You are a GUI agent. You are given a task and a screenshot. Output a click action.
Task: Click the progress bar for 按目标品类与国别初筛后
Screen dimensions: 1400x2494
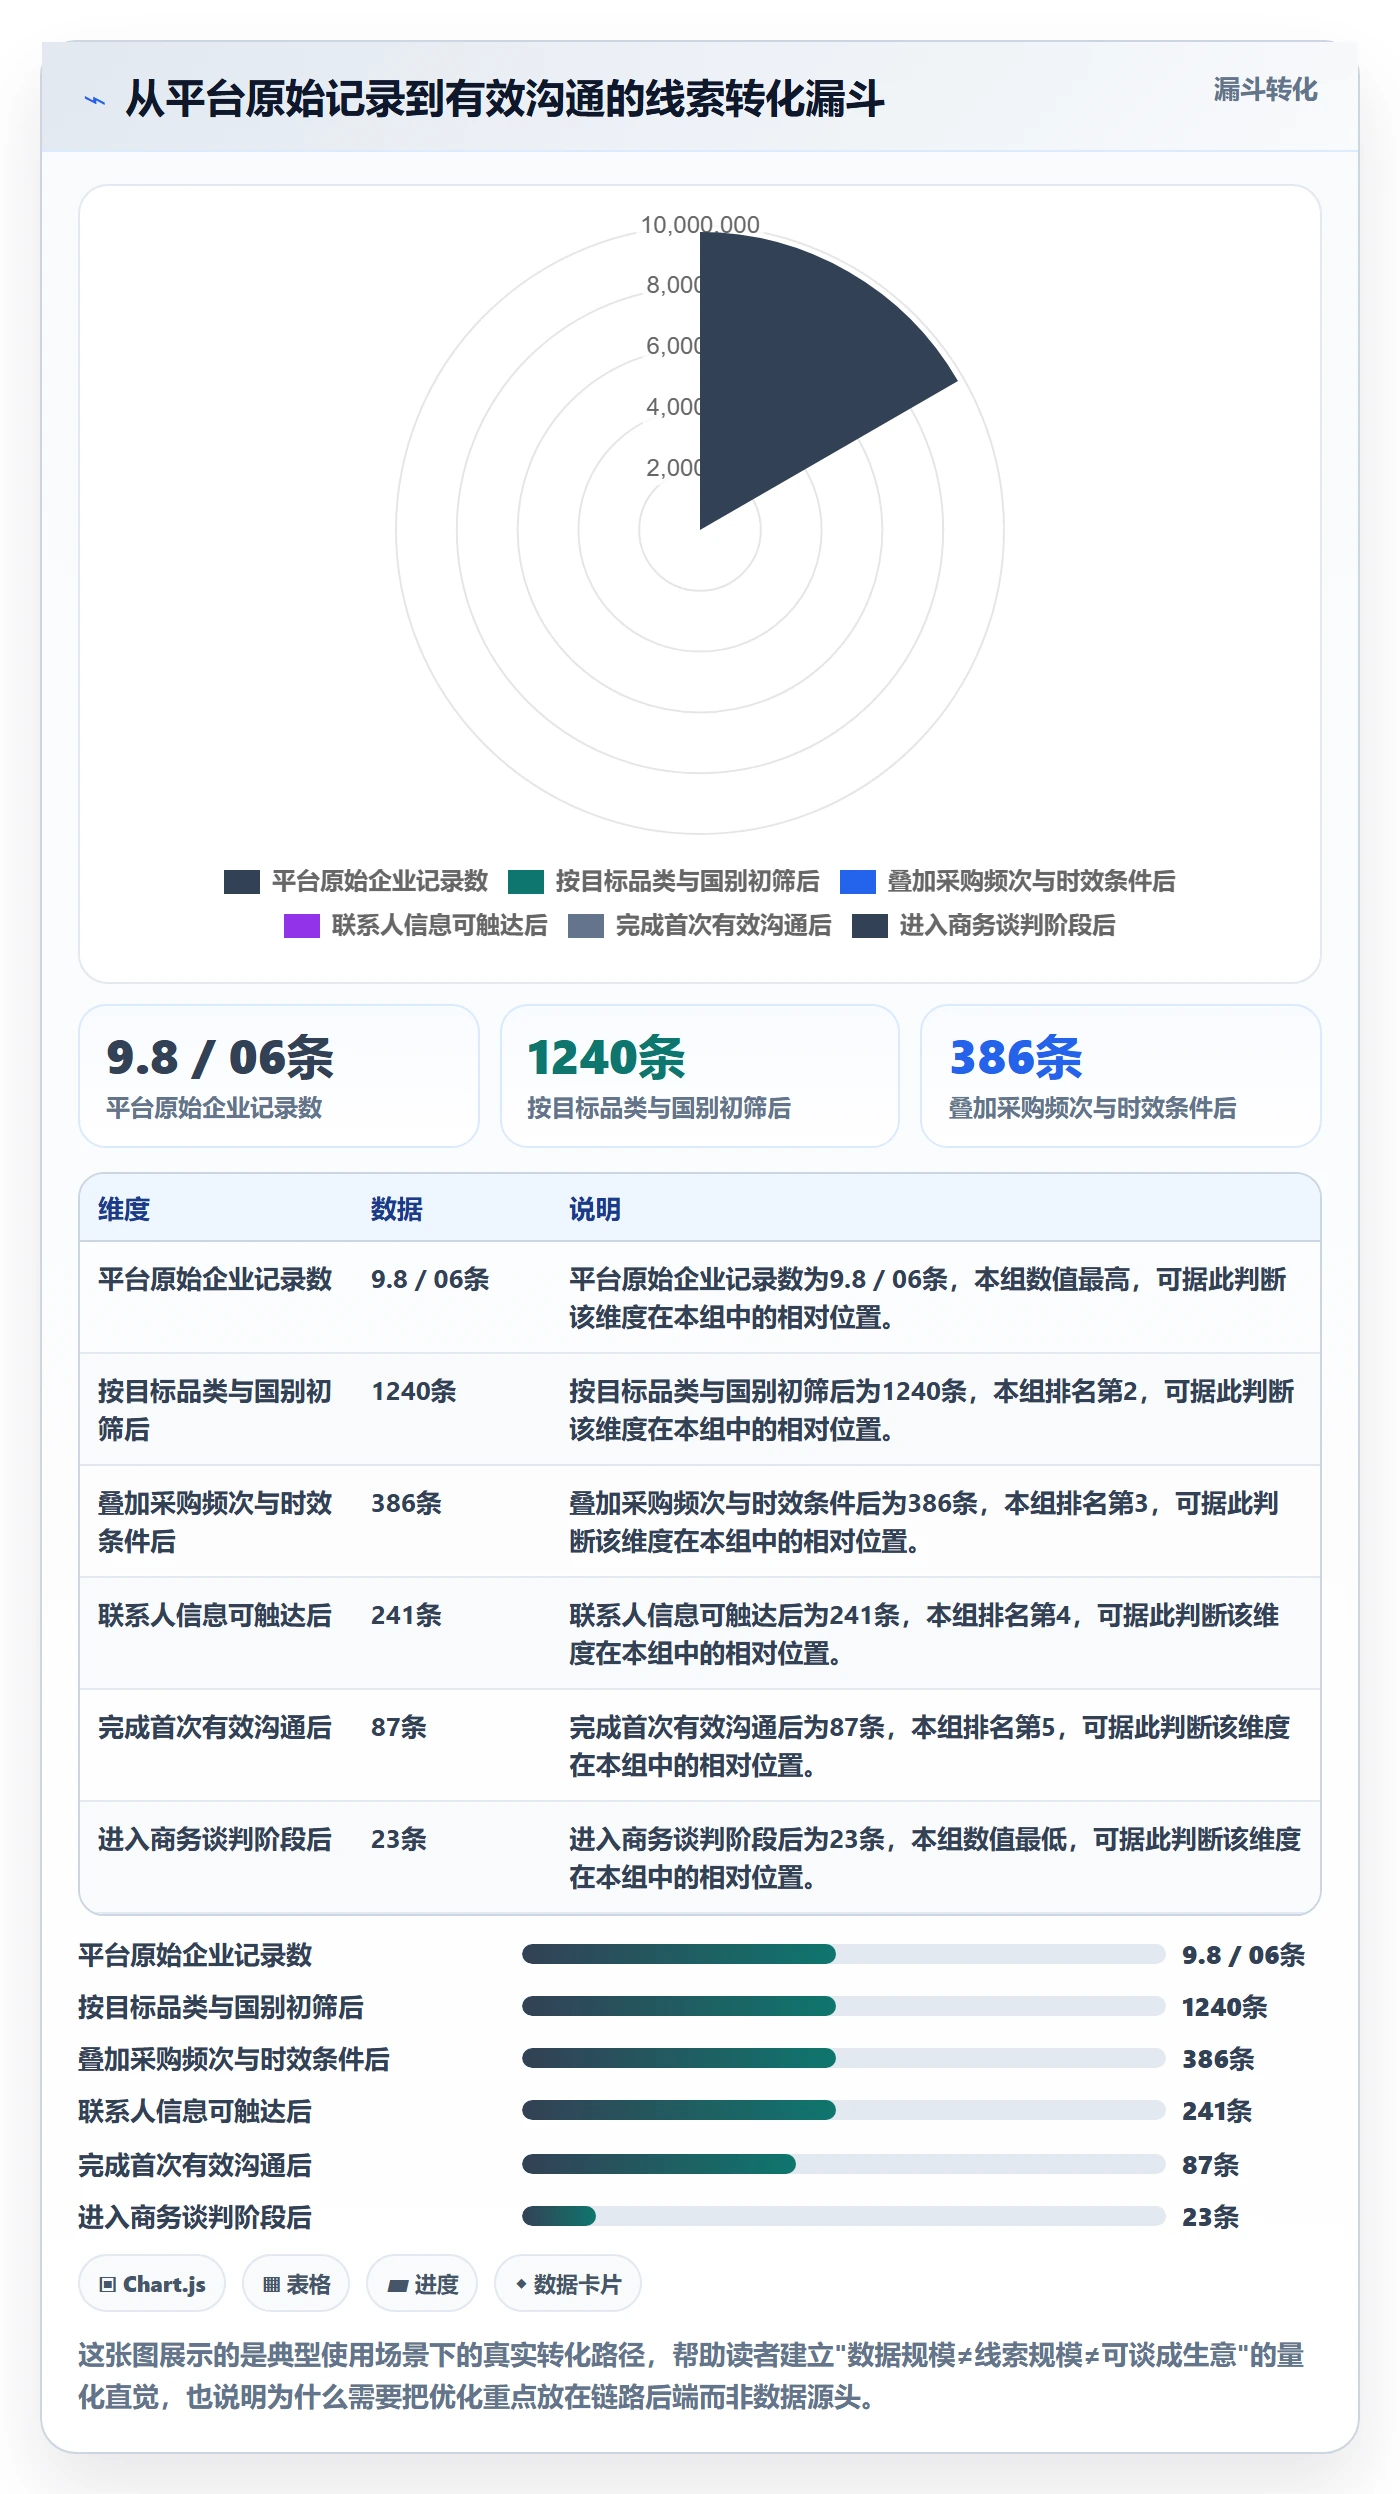pyautogui.click(x=844, y=2006)
